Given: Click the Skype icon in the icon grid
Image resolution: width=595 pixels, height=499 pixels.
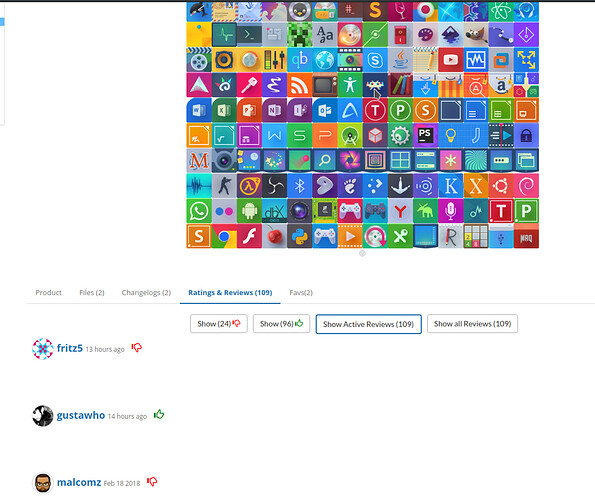Looking at the screenshot, I should 375,60.
